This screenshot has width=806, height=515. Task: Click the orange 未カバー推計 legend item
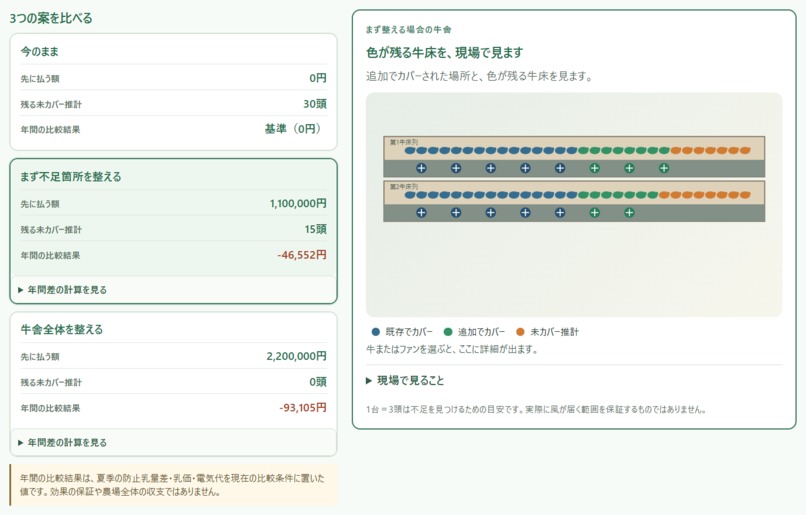point(547,332)
